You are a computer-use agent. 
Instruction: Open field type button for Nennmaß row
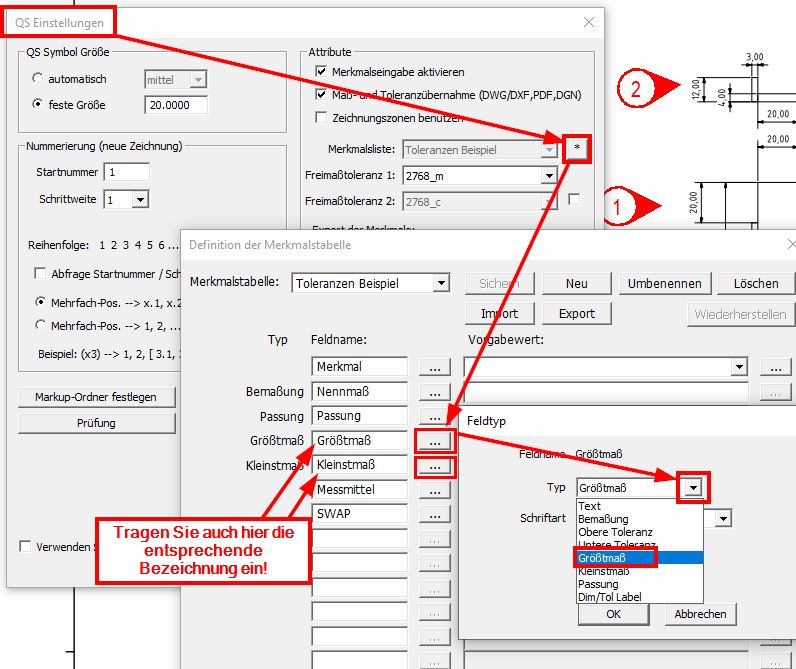(435, 392)
